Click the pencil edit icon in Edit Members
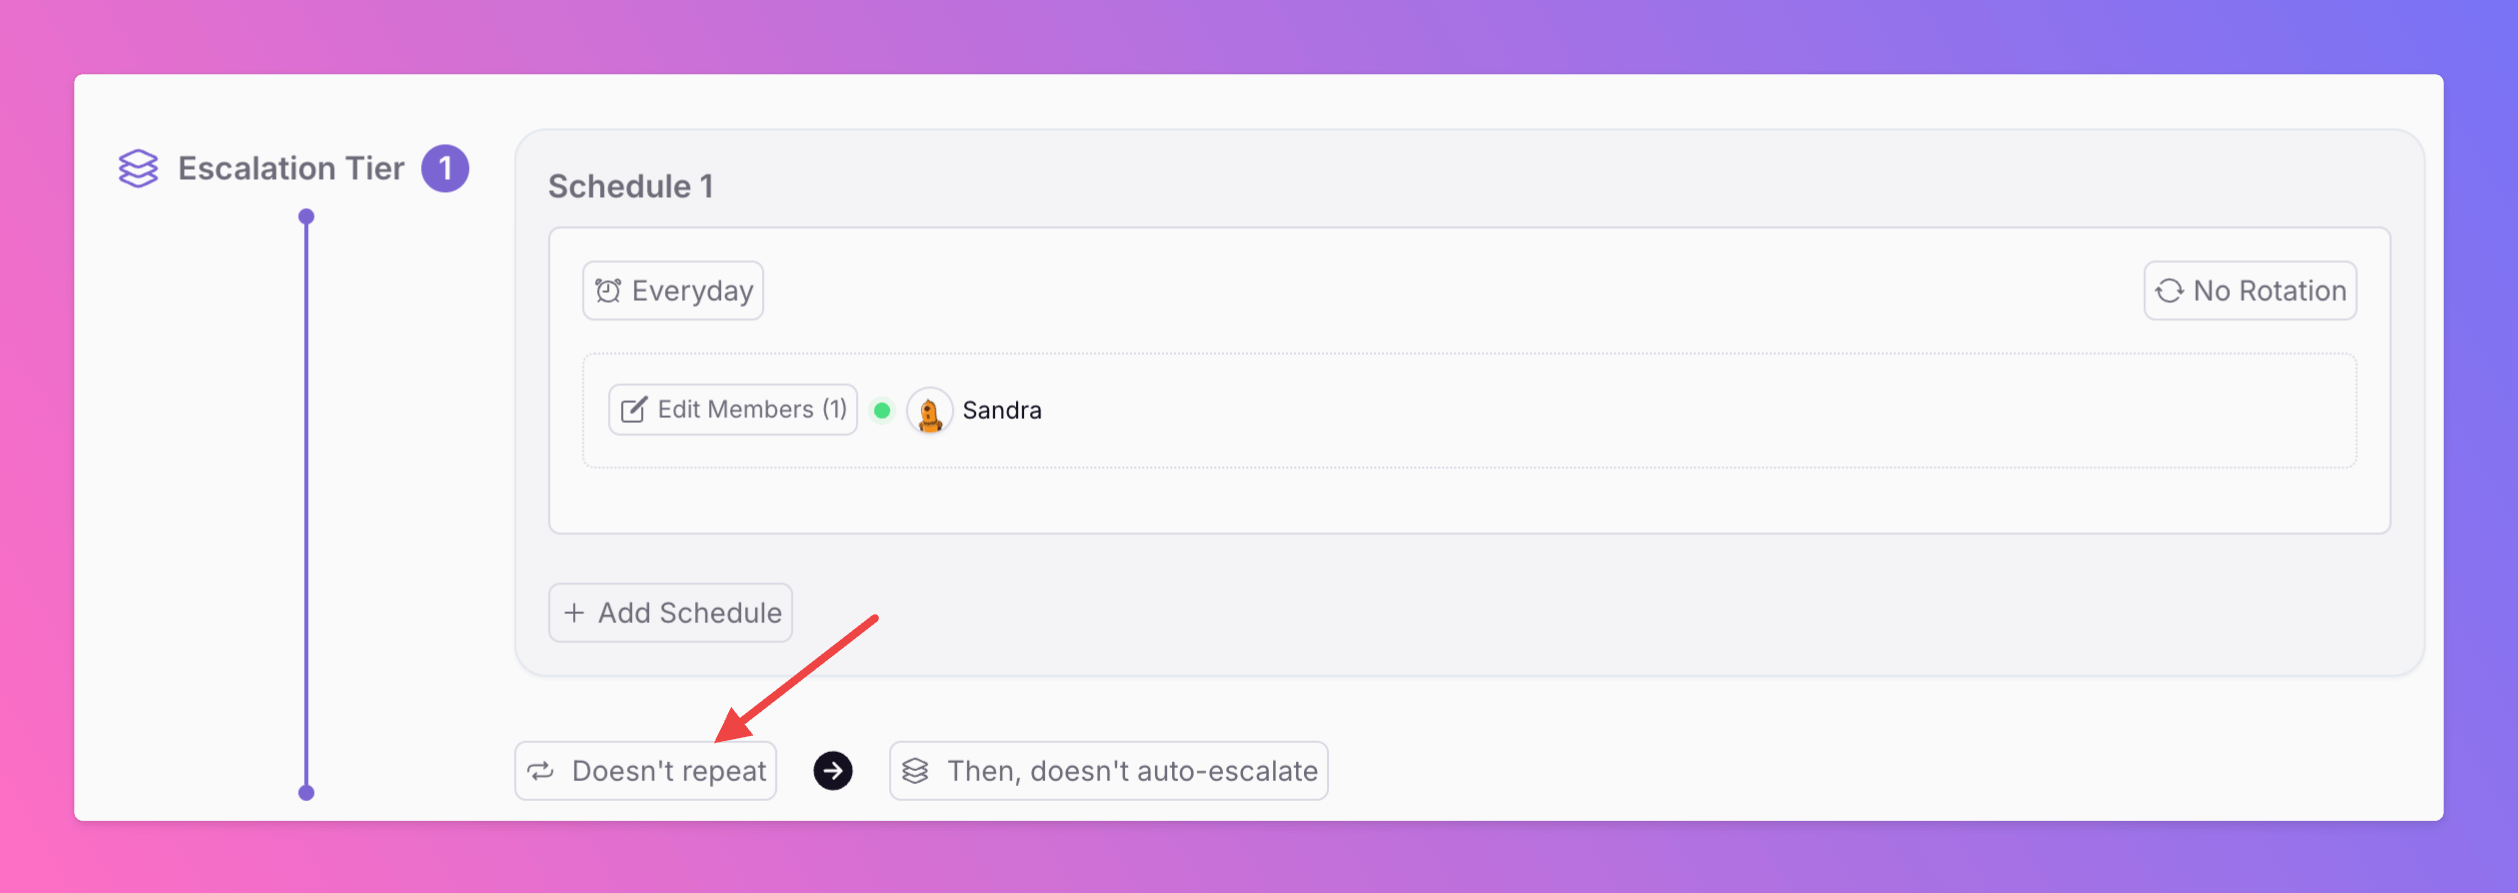 634,410
